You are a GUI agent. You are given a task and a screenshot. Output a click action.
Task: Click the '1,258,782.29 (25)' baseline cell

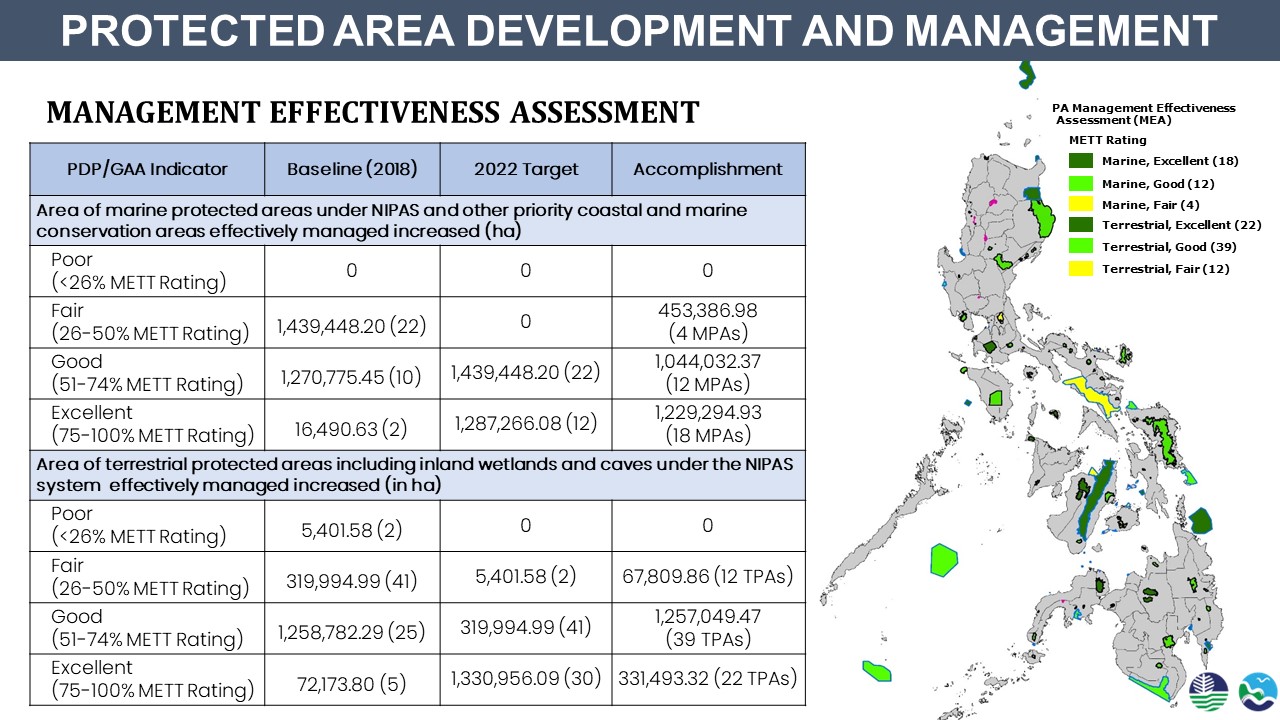(352, 629)
